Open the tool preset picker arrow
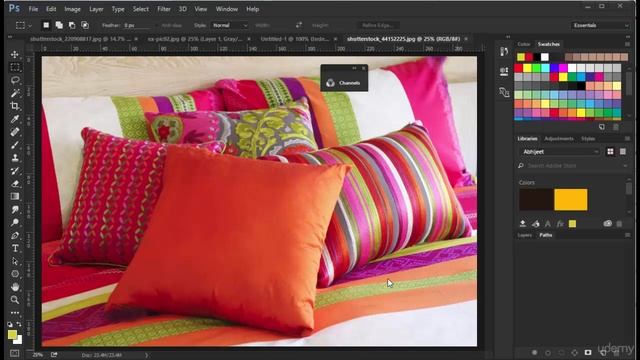 coord(30,26)
